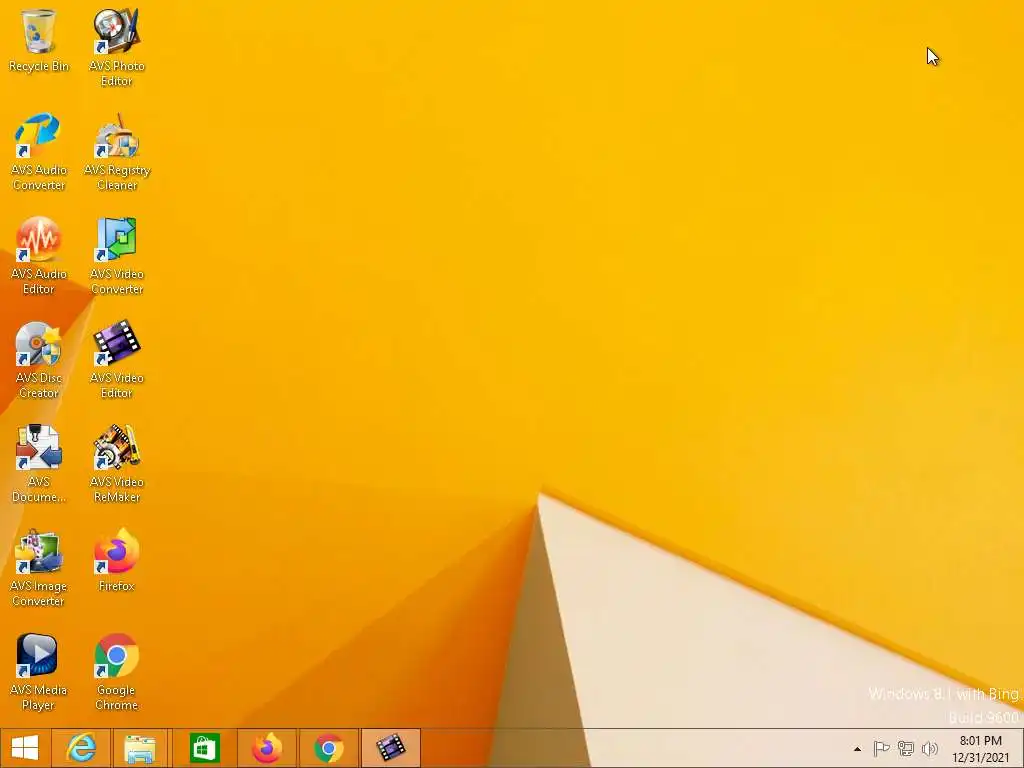This screenshot has height=768, width=1024.
Task: Select the AVS Video ReMaker shortcut
Action: (117, 463)
